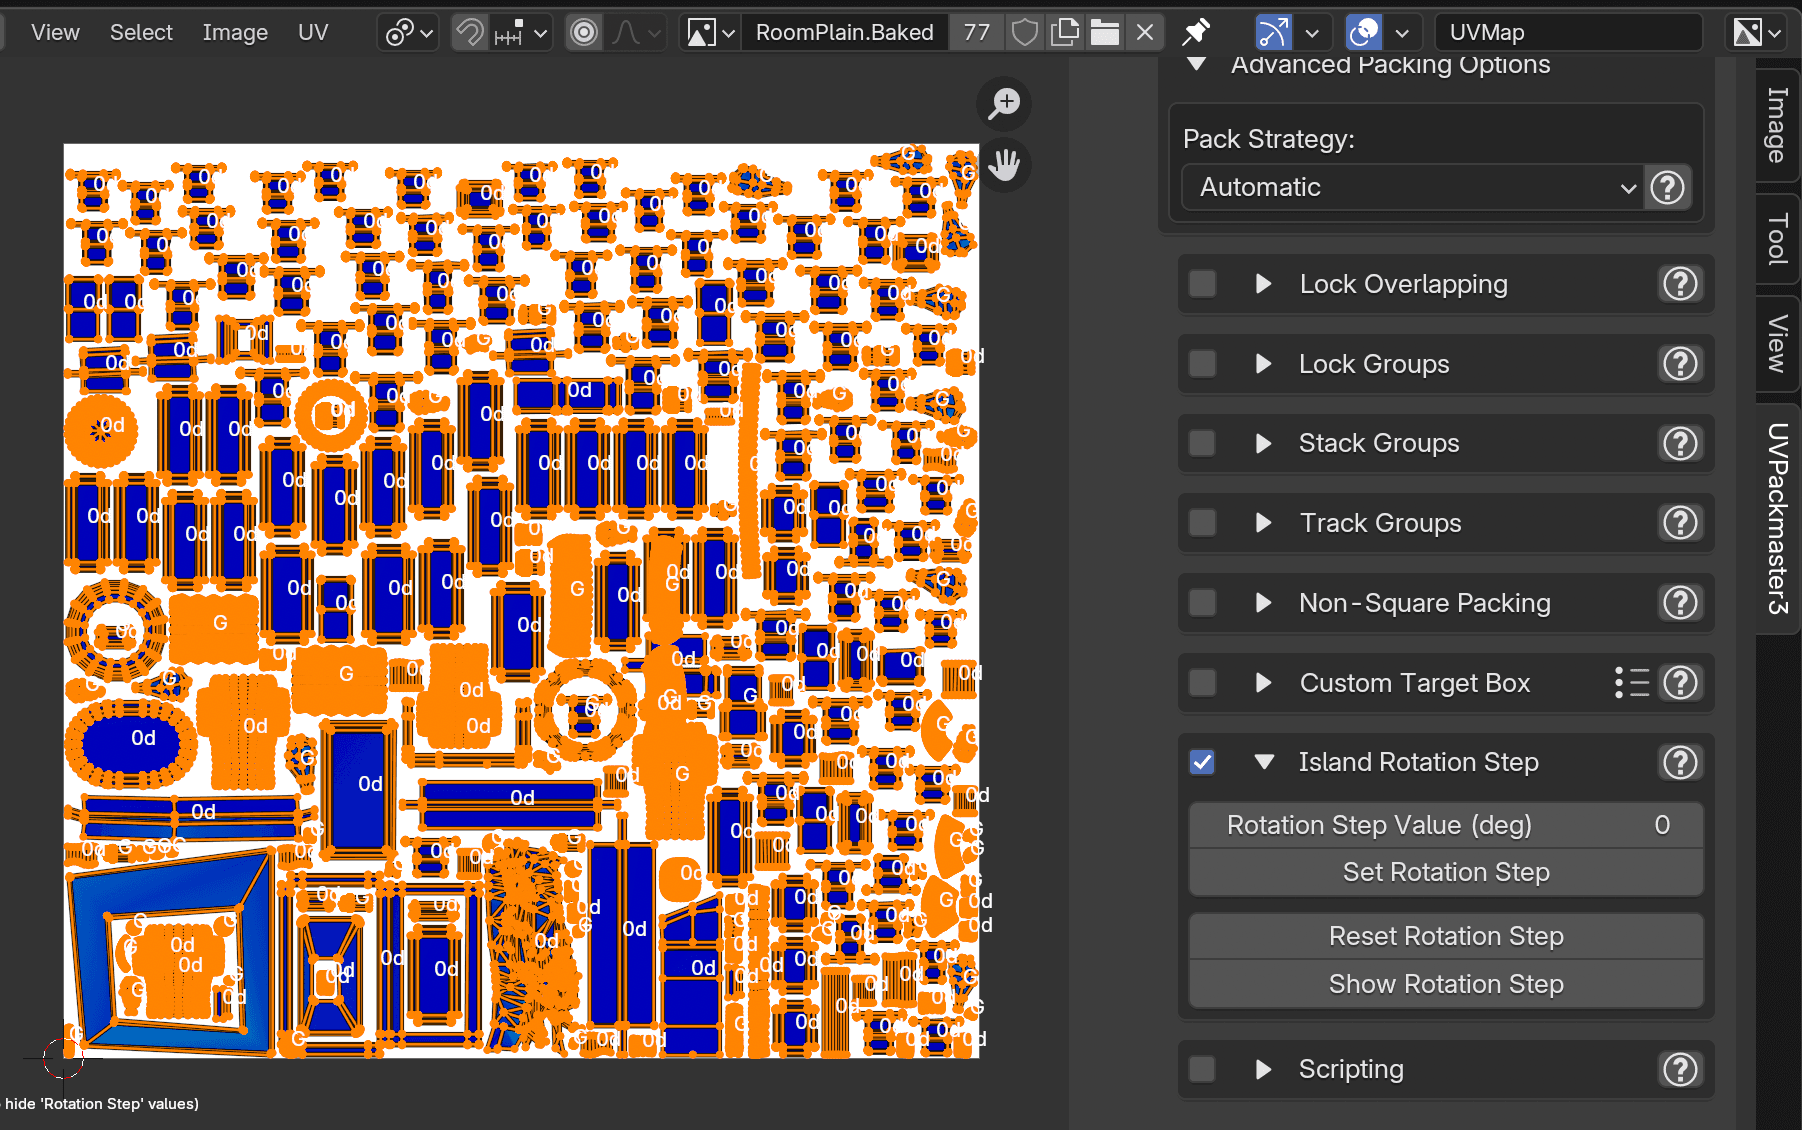Viewport: 1802px width, 1130px height.
Task: Enable the Non-Square Packing checkbox
Action: 1203,603
